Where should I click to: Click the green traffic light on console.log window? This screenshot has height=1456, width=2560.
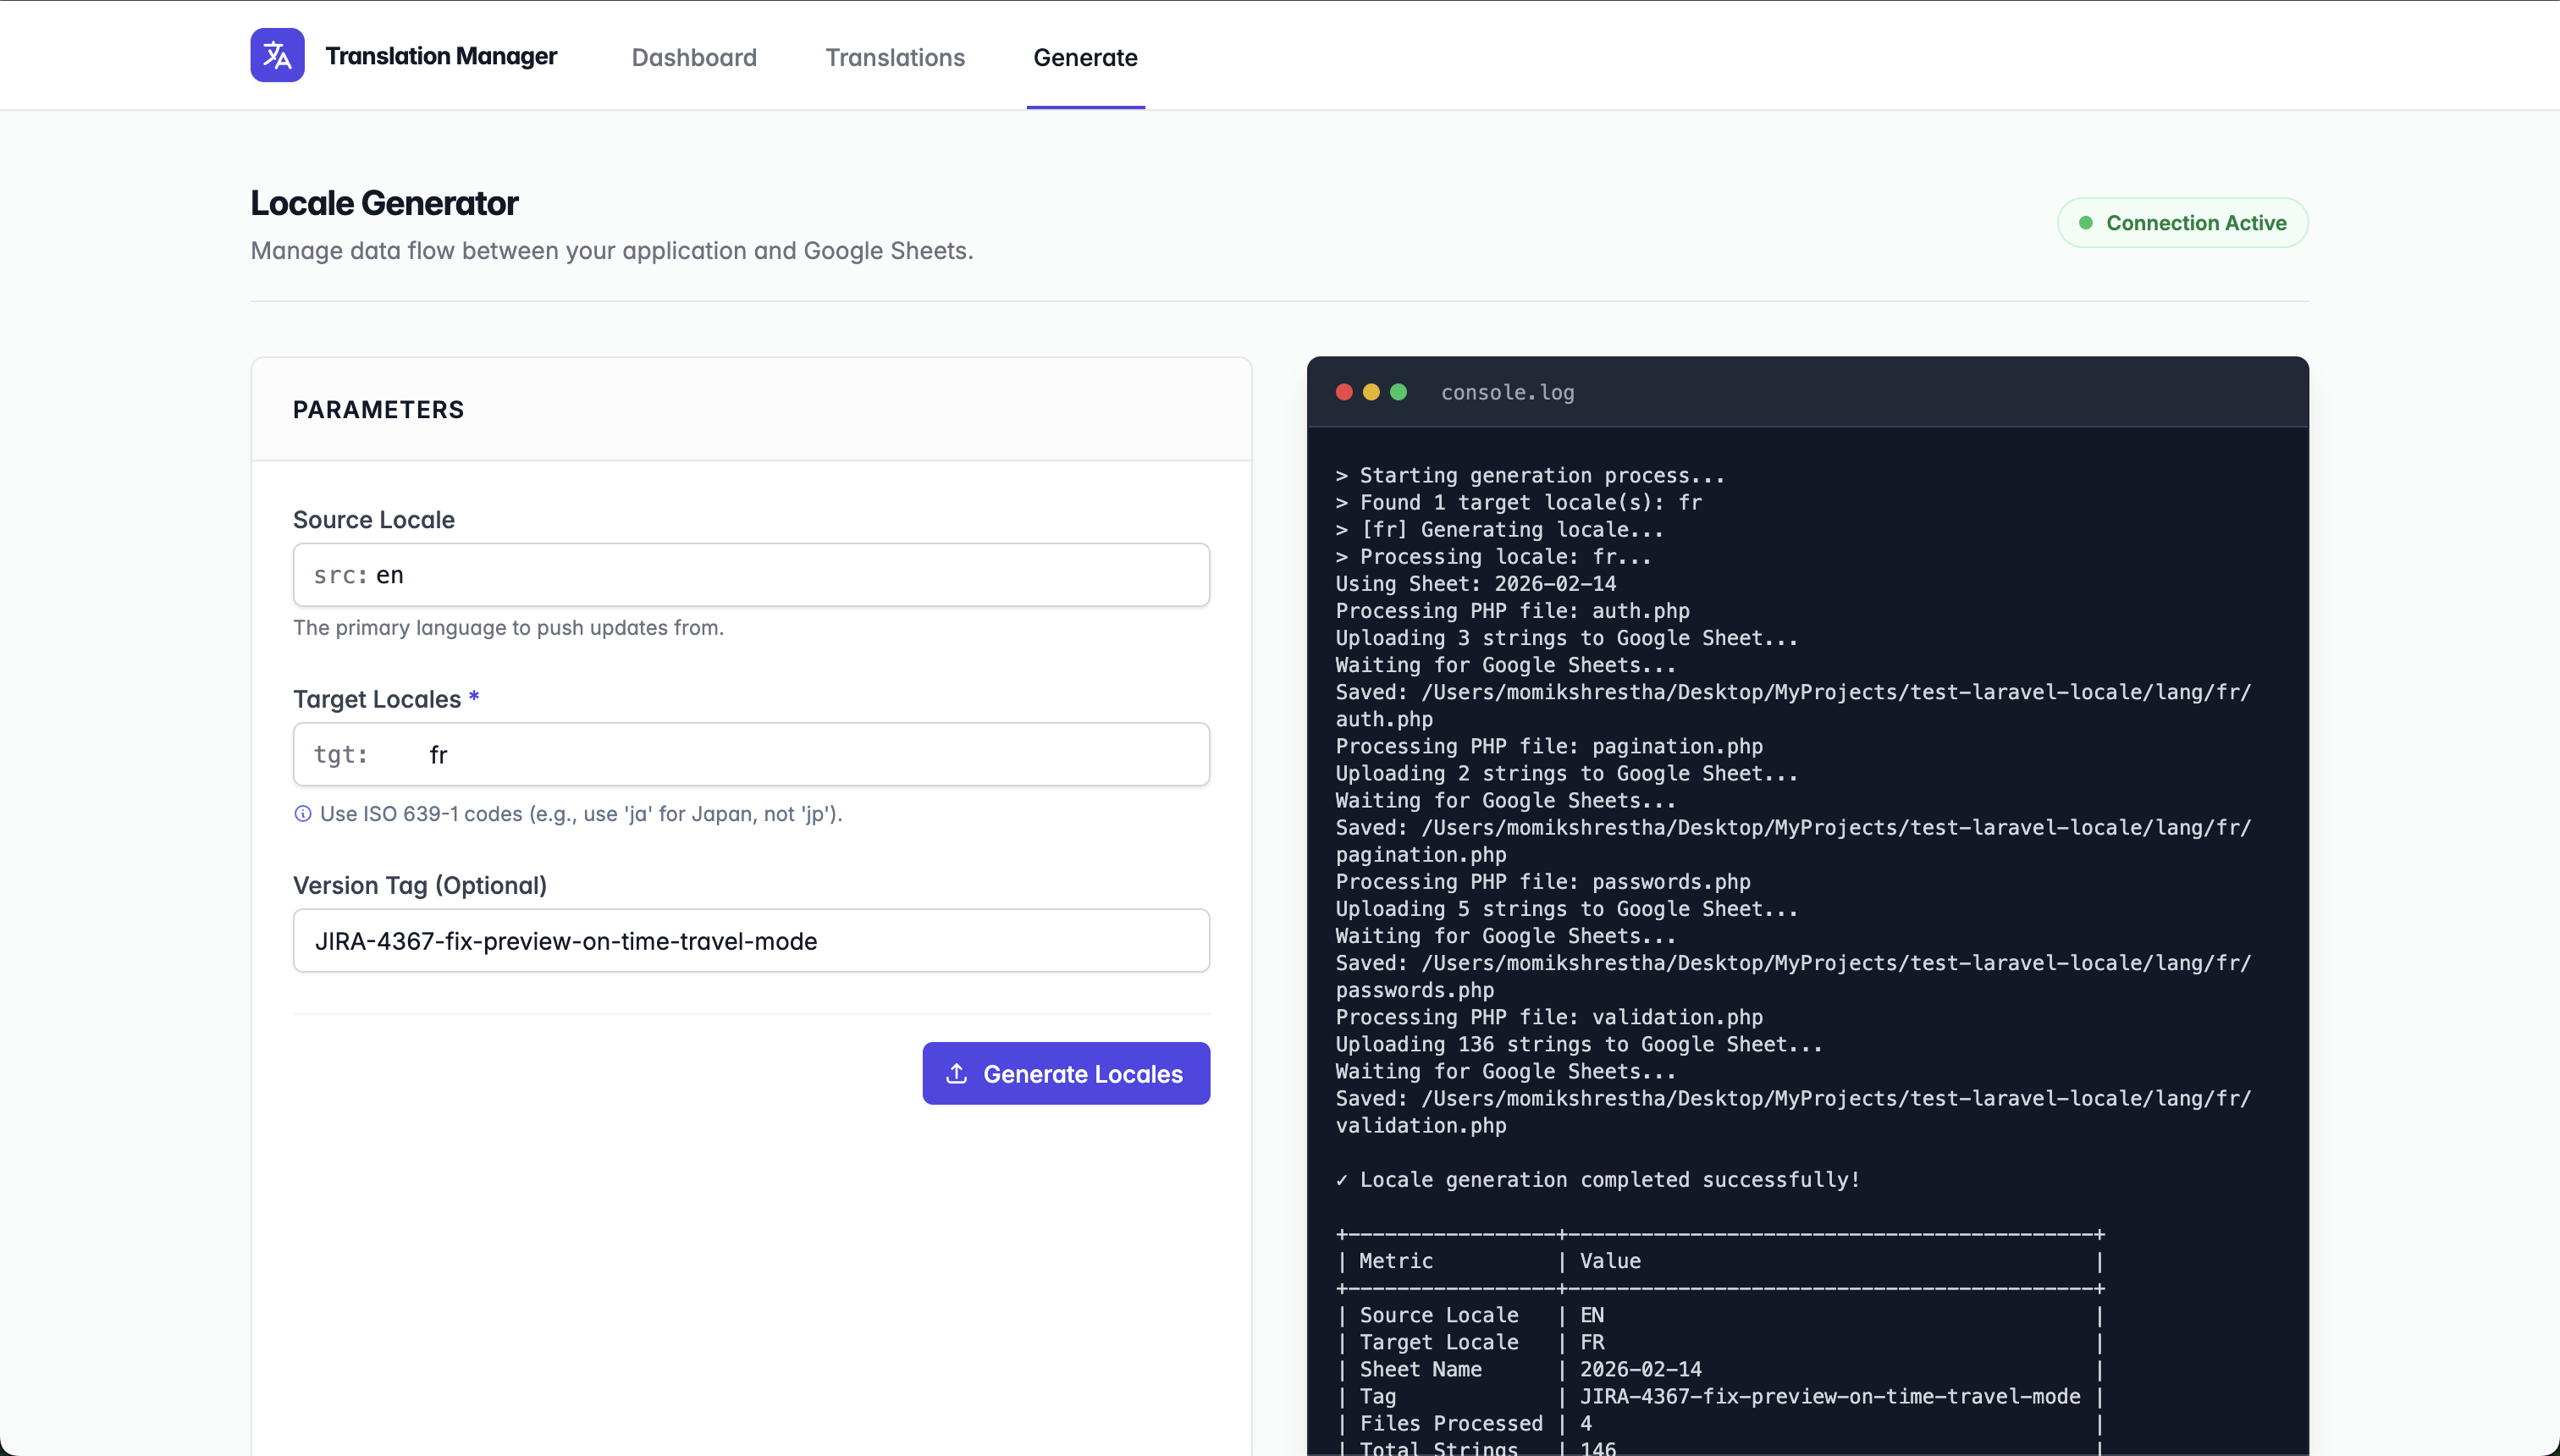[1397, 392]
